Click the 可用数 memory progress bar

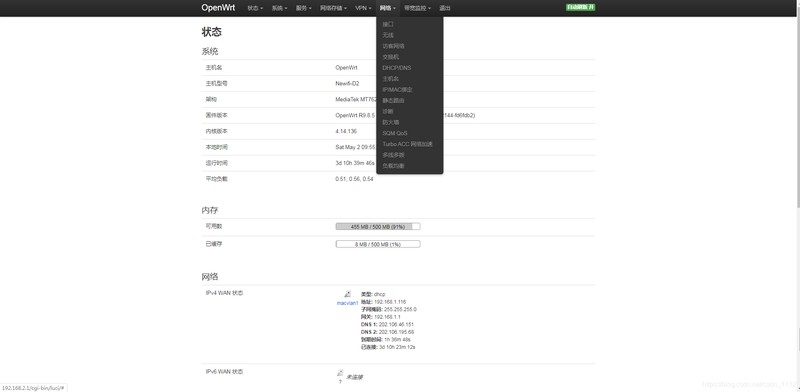pos(378,227)
